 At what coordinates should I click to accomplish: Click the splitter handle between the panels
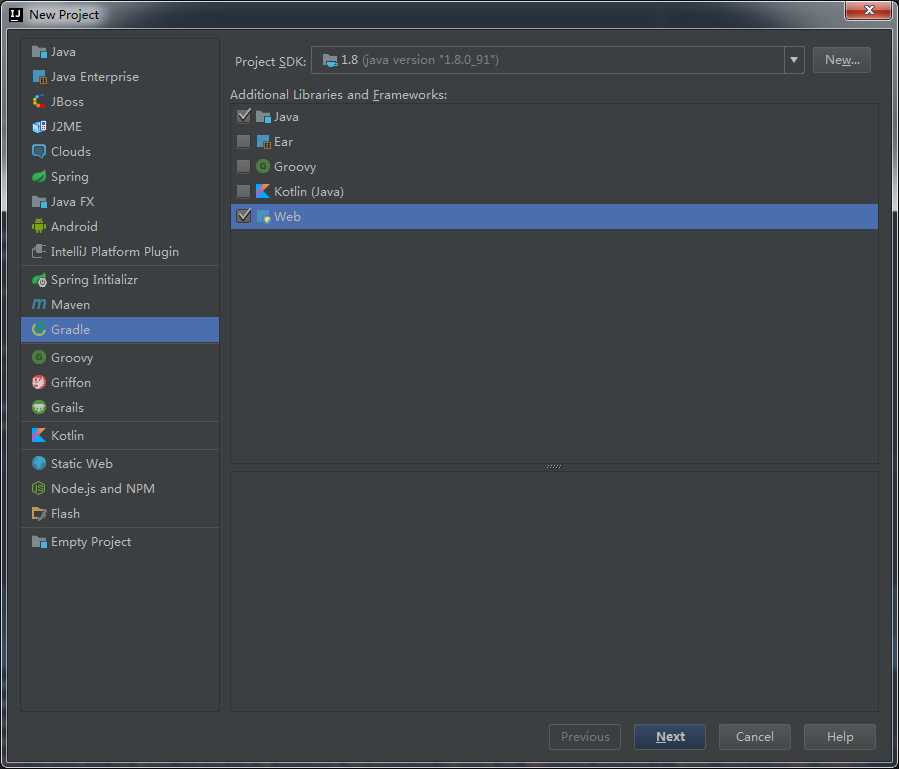(554, 467)
